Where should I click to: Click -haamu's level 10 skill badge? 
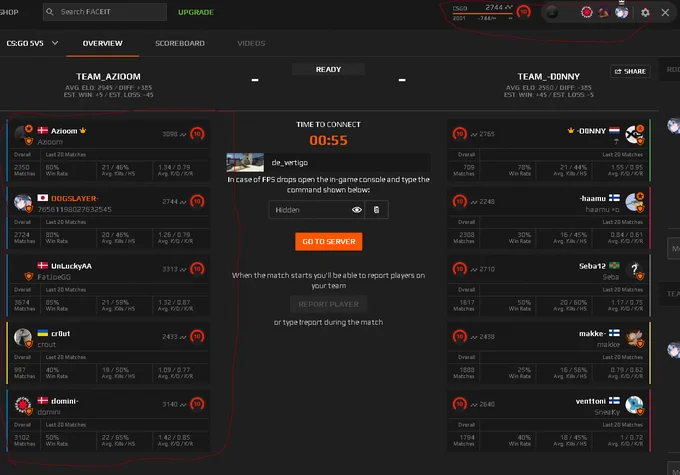tap(460, 201)
